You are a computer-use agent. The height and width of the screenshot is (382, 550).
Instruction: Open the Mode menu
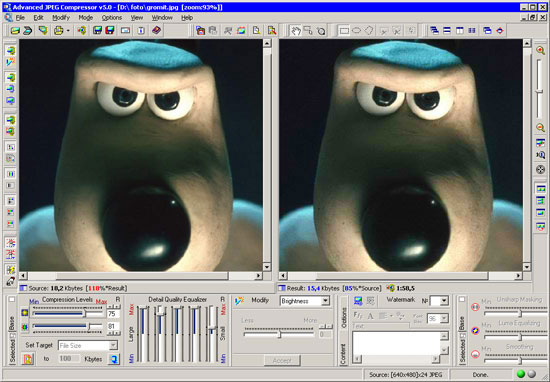tap(86, 18)
